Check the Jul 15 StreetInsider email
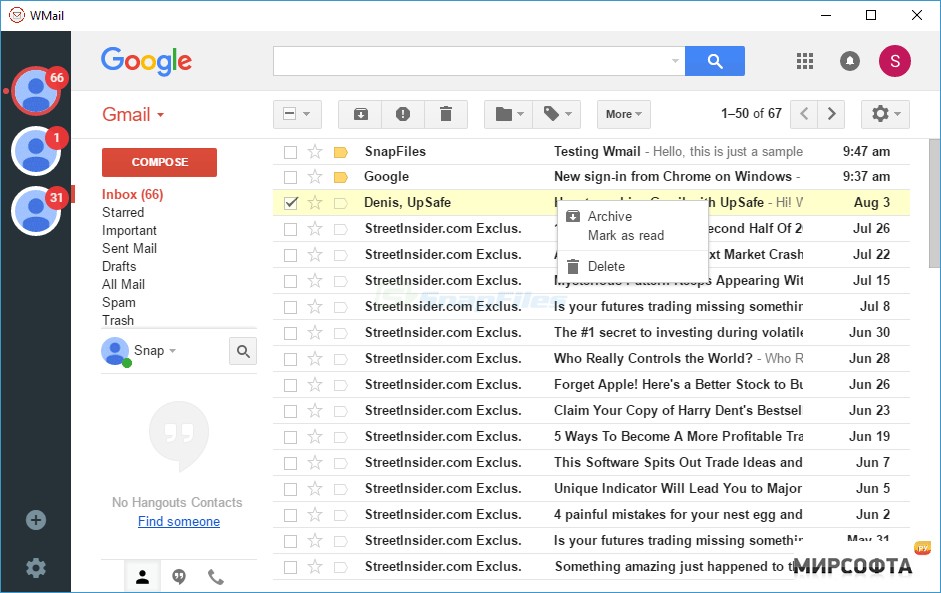 [290, 281]
